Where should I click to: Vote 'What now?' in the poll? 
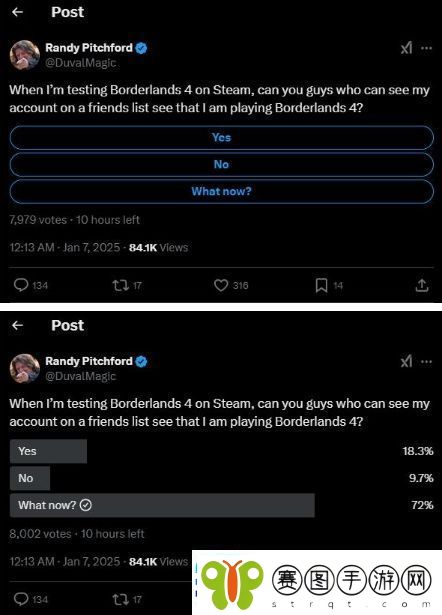[222, 191]
